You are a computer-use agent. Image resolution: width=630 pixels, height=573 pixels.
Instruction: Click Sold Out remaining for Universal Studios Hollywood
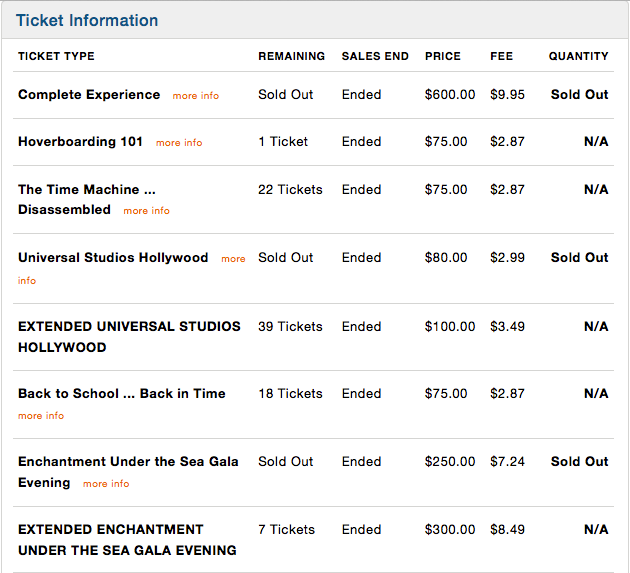tap(286, 257)
